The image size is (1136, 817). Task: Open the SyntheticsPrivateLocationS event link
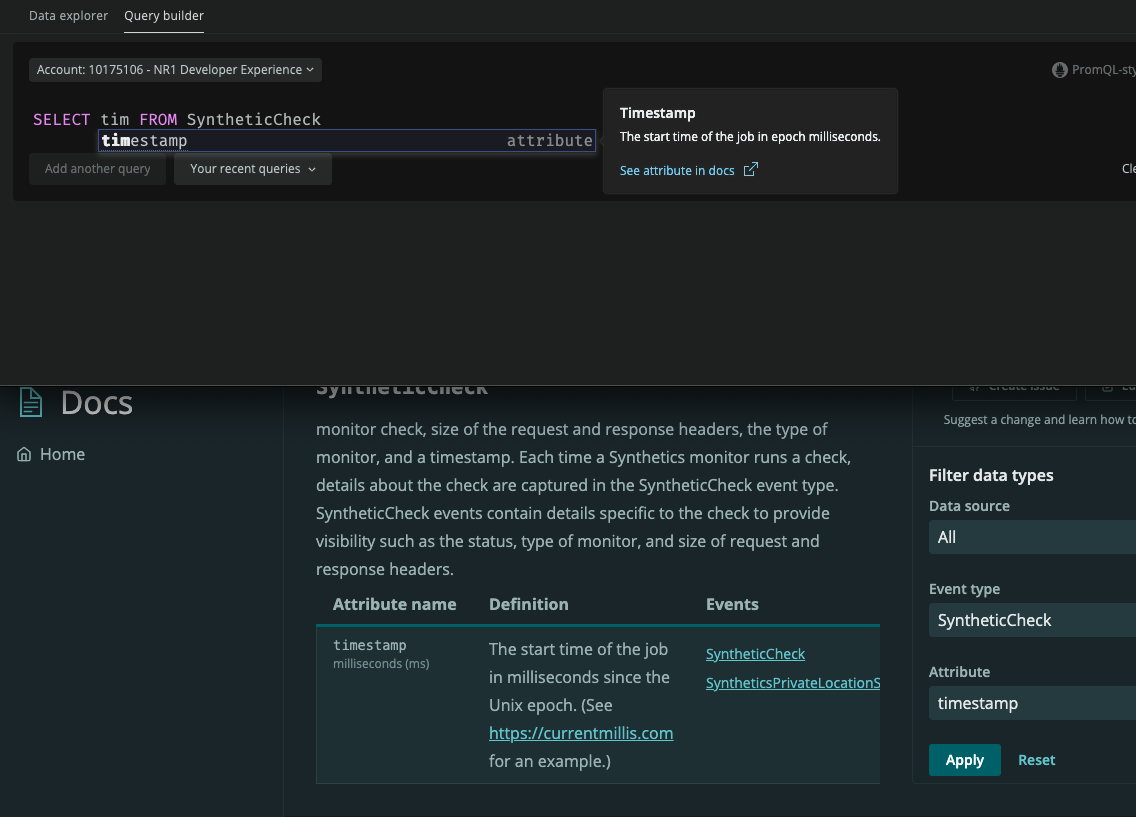793,682
